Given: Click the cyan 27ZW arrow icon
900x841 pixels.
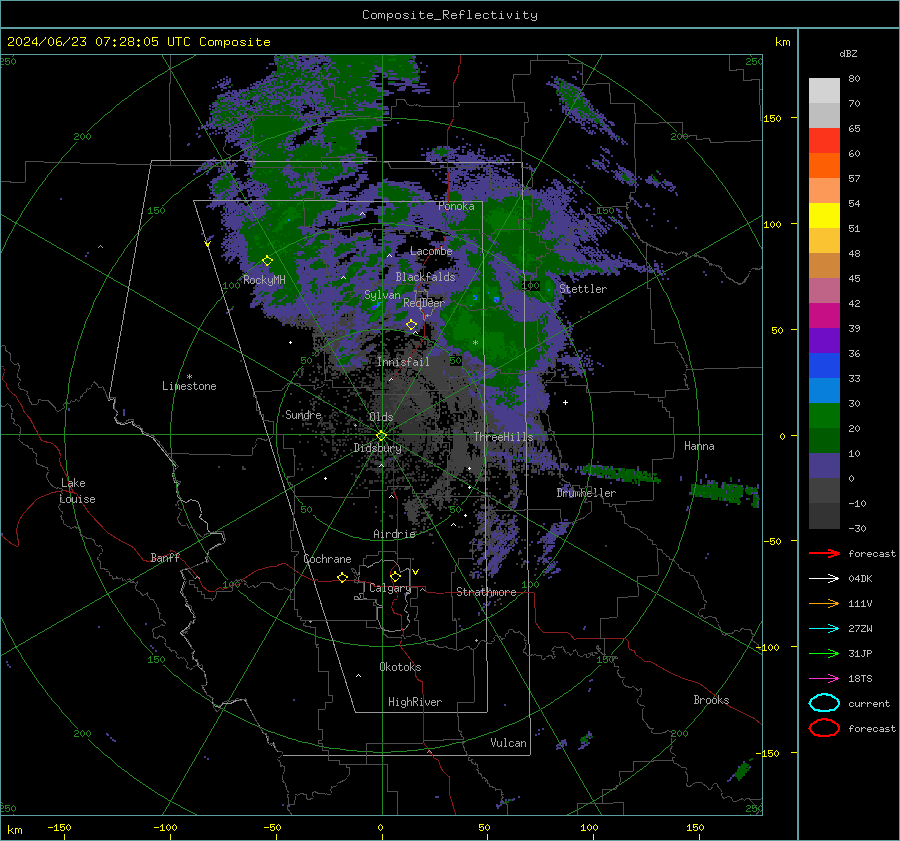Looking at the screenshot, I should click(824, 629).
